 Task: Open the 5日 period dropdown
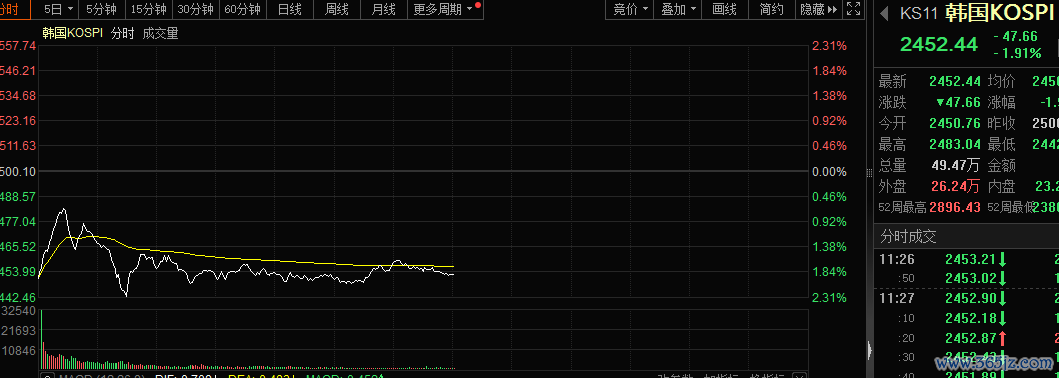click(x=57, y=9)
